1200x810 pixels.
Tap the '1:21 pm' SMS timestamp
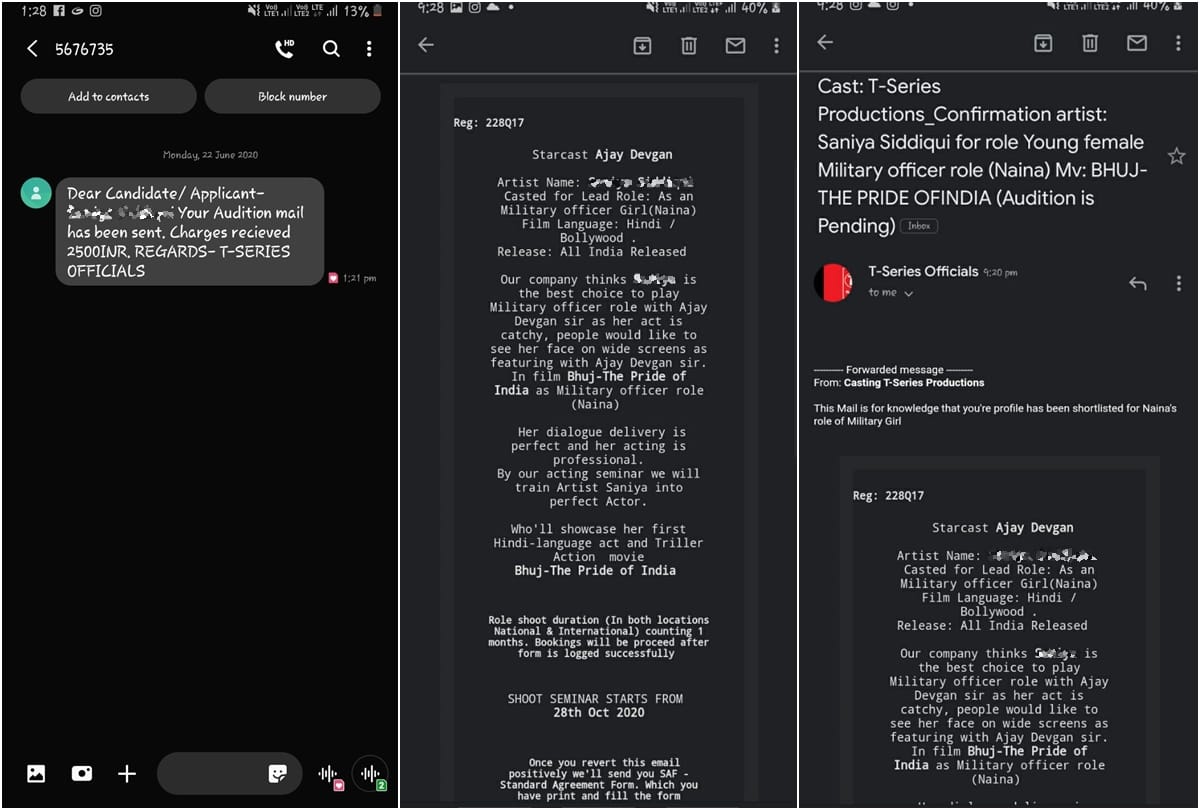pyautogui.click(x=359, y=278)
